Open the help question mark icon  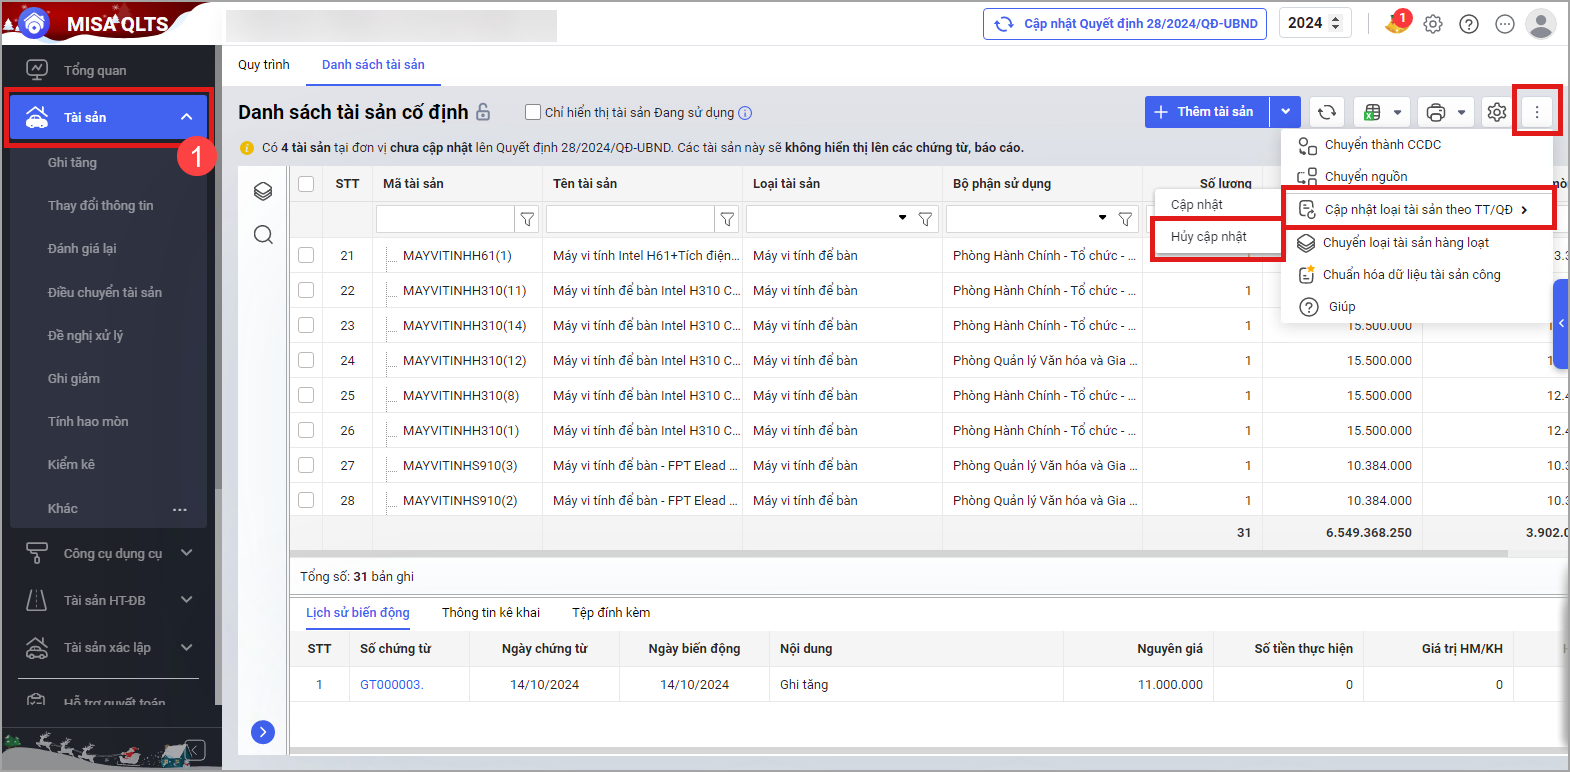pyautogui.click(x=1469, y=24)
